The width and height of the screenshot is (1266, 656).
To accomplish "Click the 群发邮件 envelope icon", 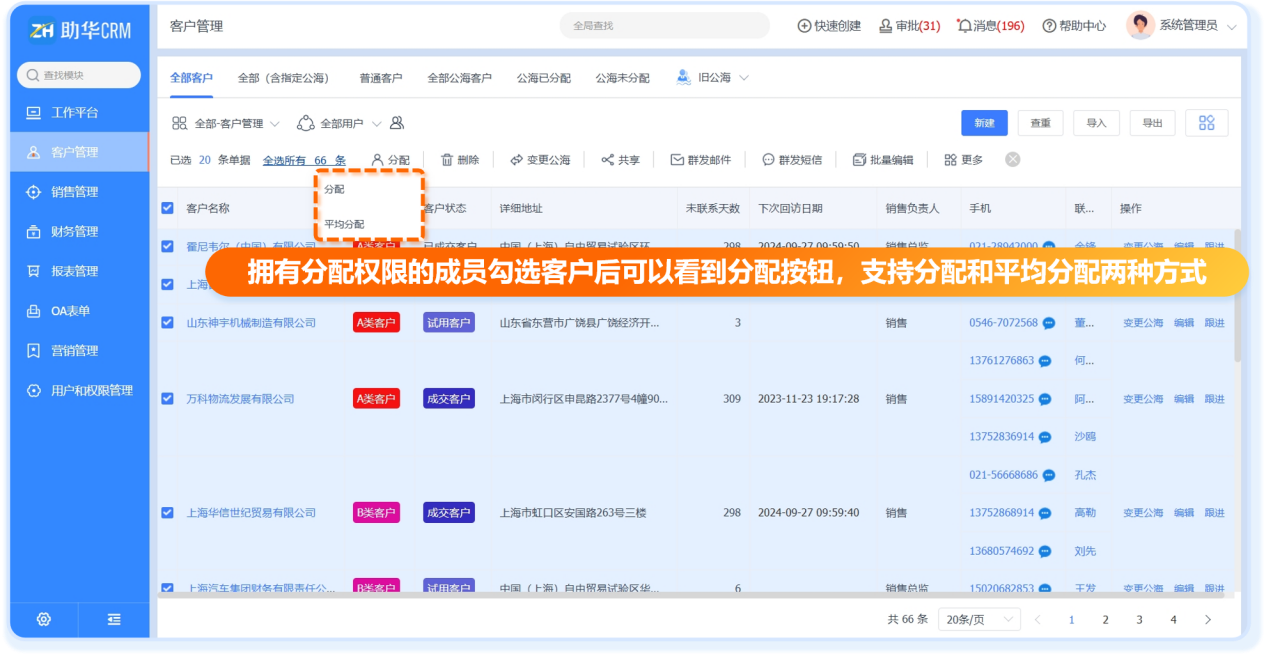I will click(x=677, y=160).
